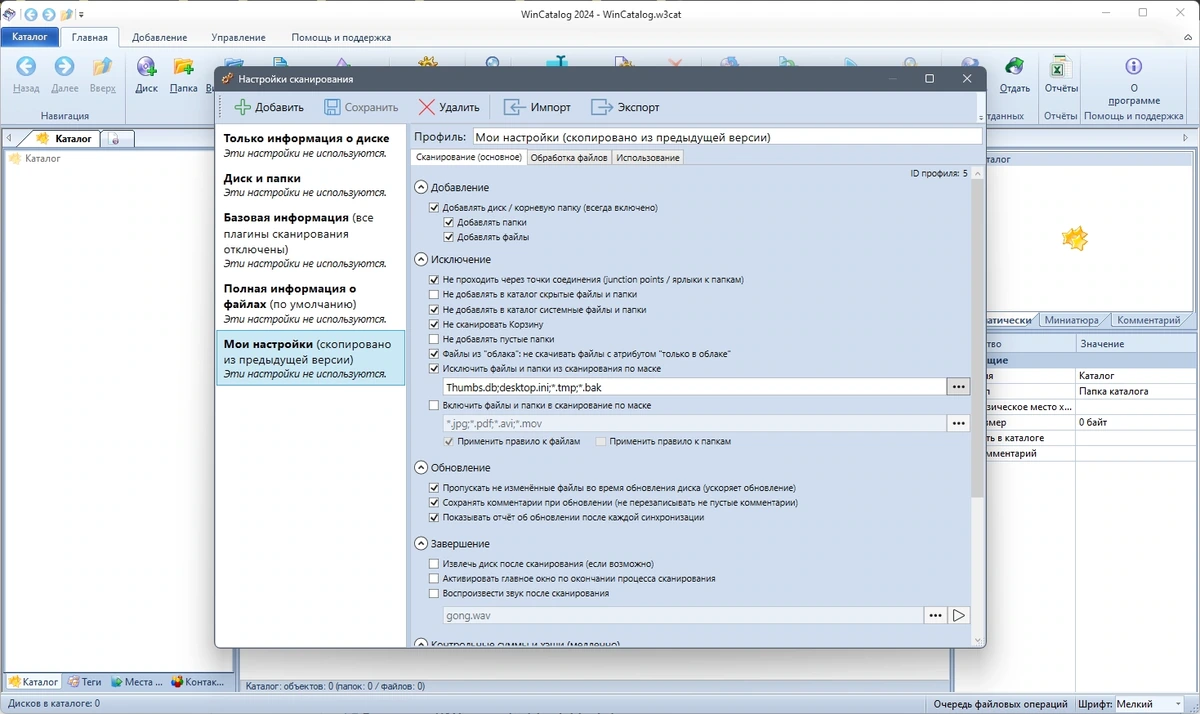
Task: Click the Теги tab at bottom panel
Action: coord(84,682)
